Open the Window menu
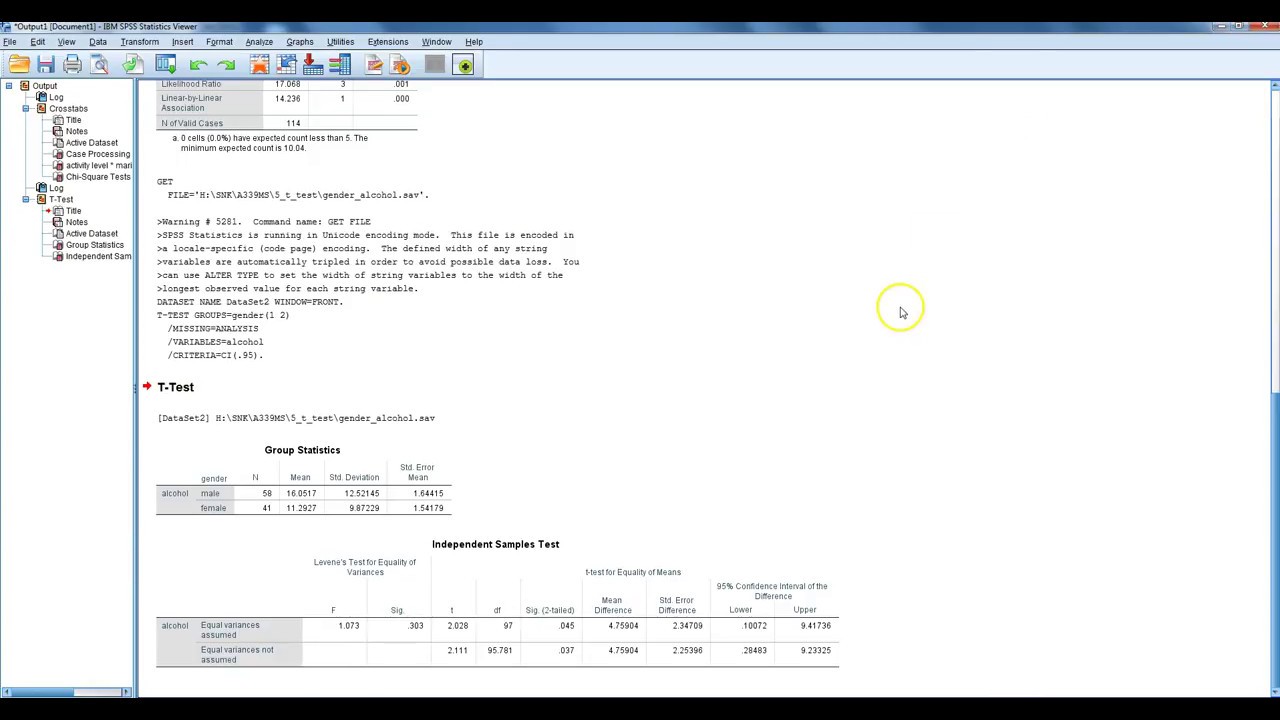 click(x=436, y=42)
